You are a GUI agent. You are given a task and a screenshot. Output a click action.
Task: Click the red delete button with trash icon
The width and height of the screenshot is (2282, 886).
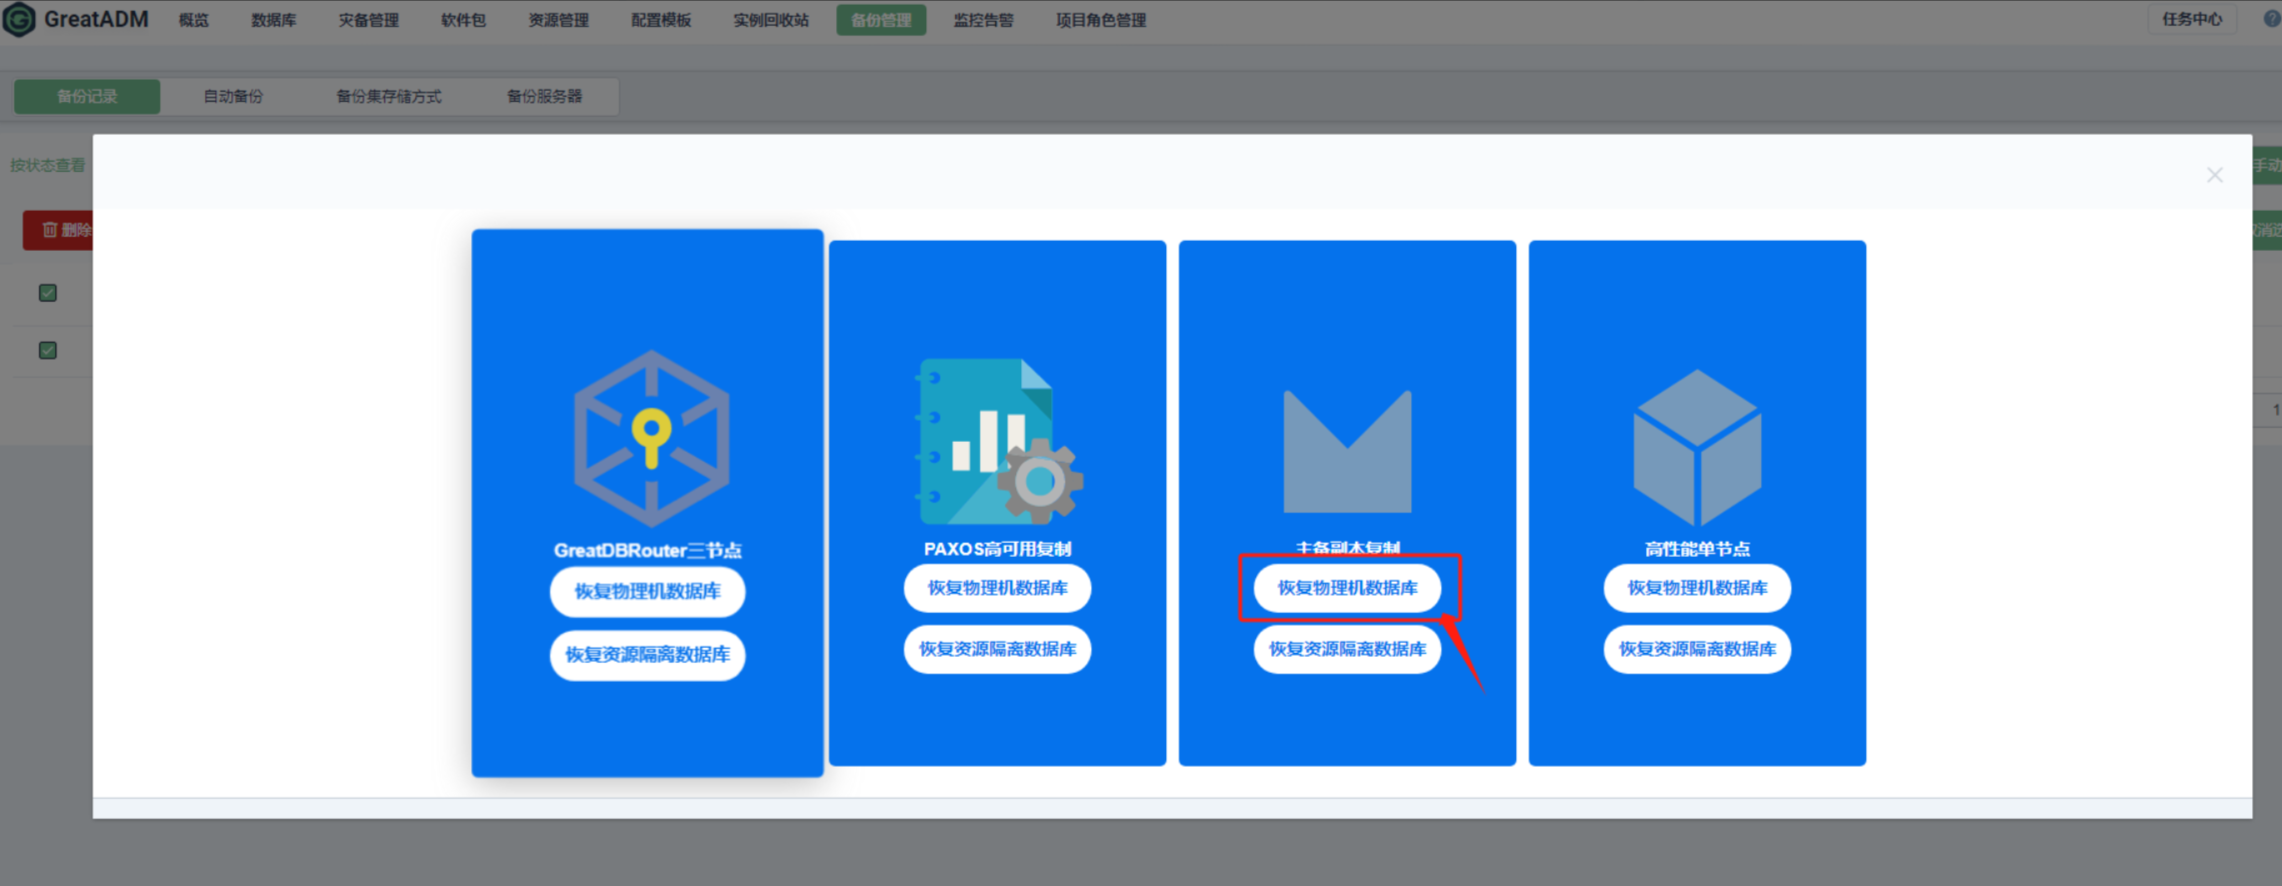(58, 230)
